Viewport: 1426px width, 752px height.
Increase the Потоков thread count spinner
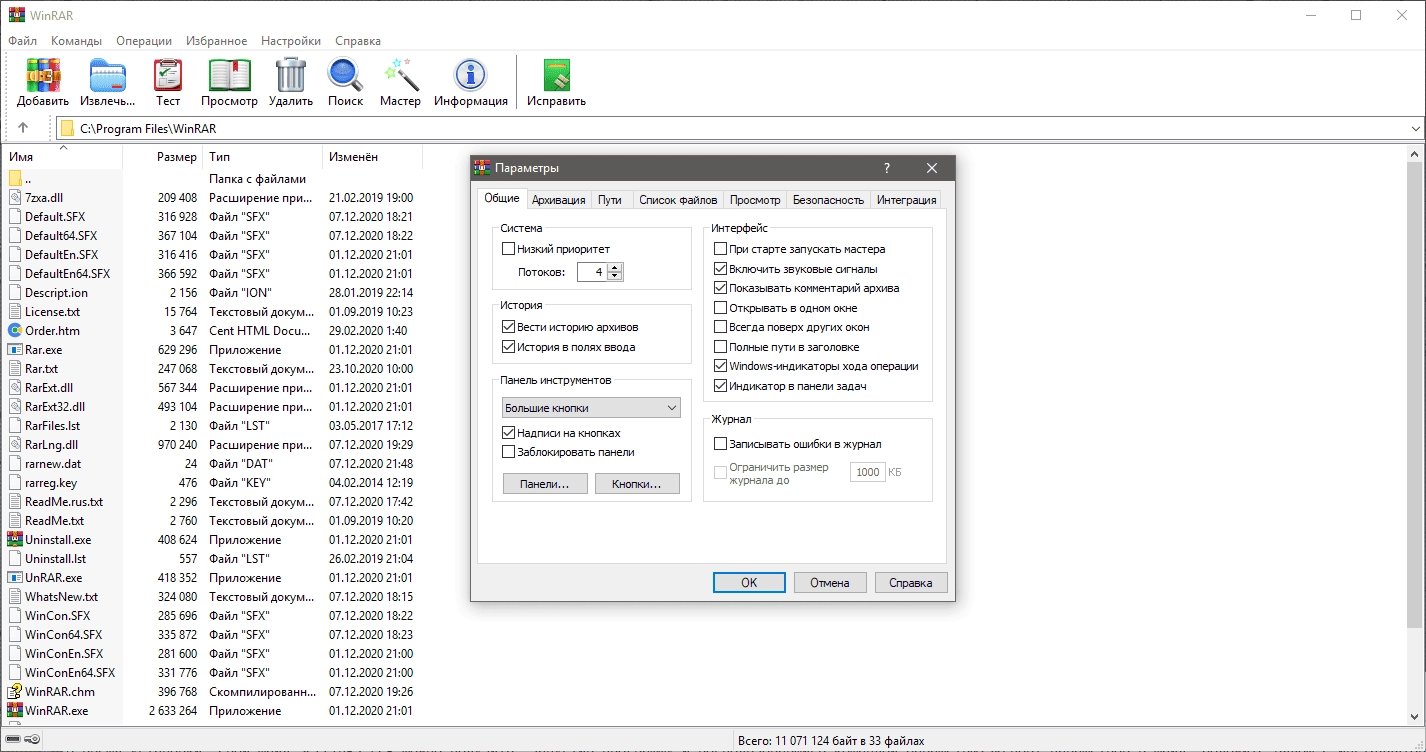tap(615, 267)
